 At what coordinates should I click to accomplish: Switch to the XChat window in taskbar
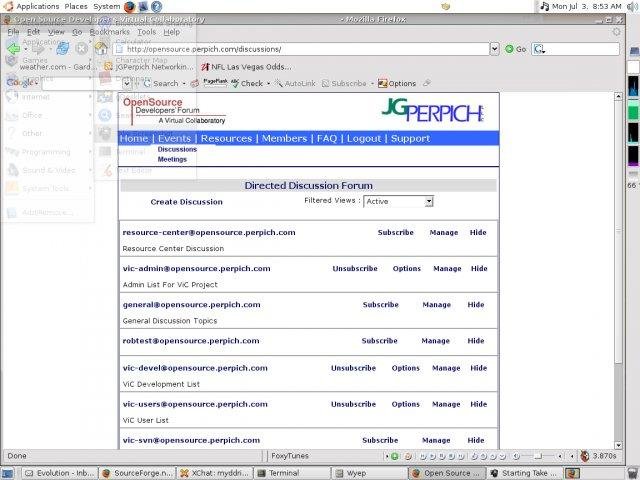(217, 473)
